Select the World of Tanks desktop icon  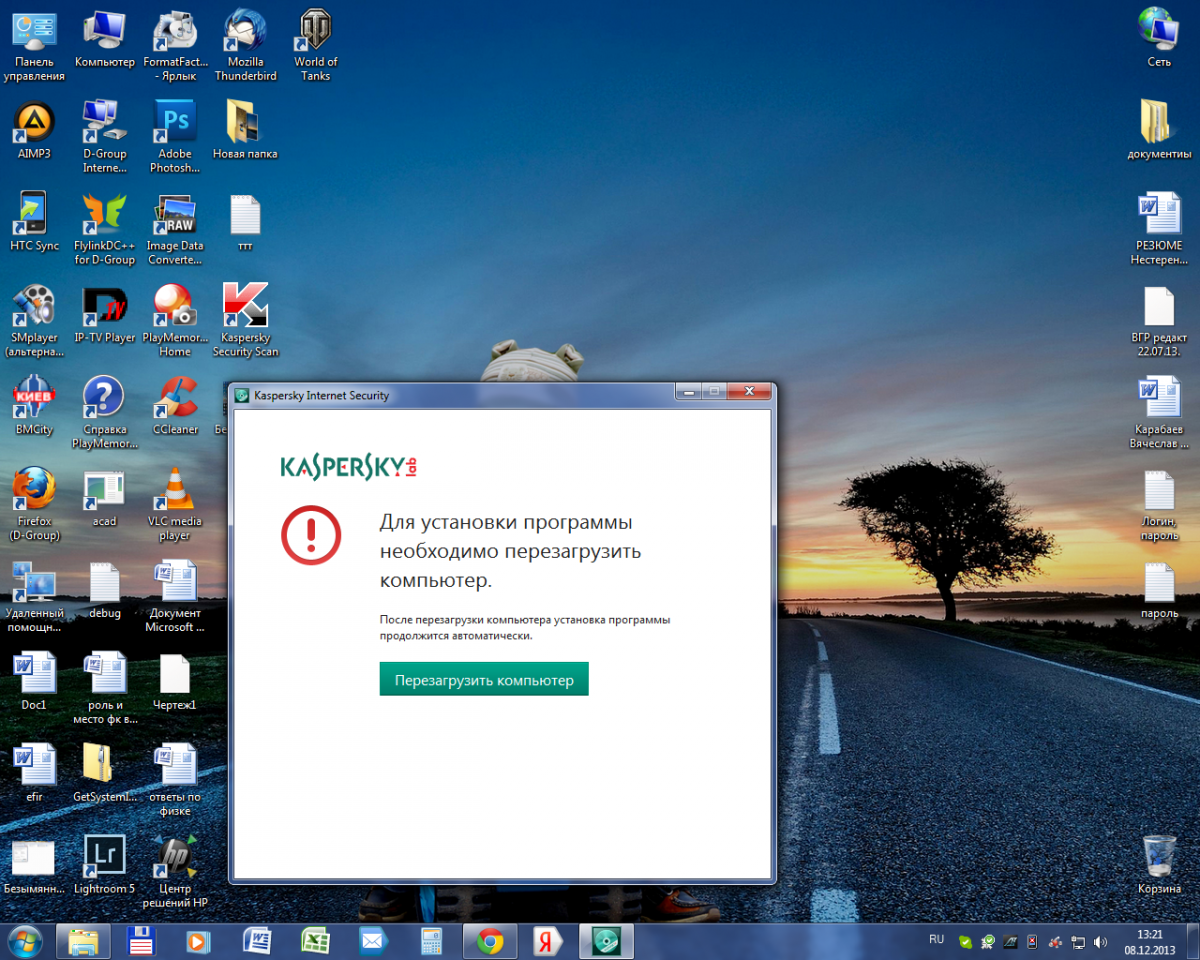315,45
